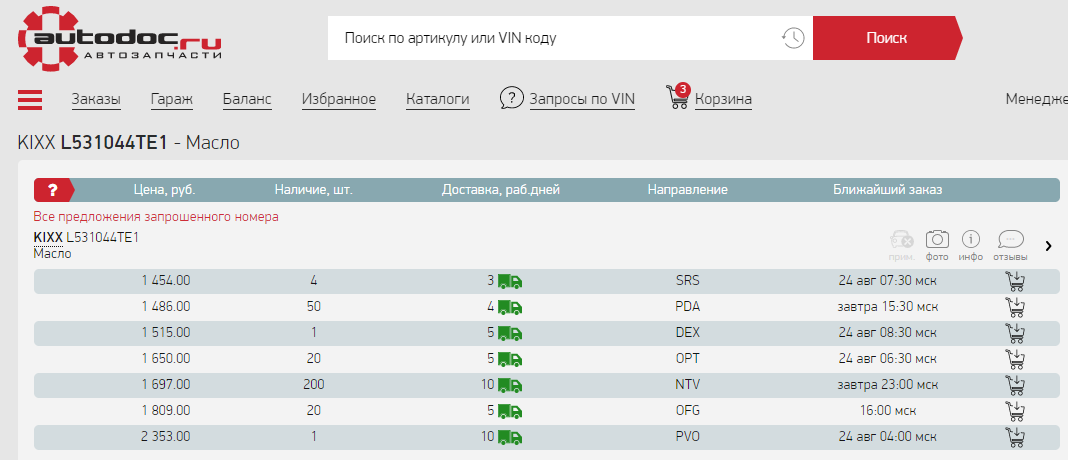The image size is (1068, 460).
Task: Click 'Все предложения запрошенного номера' text
Action: [156, 217]
